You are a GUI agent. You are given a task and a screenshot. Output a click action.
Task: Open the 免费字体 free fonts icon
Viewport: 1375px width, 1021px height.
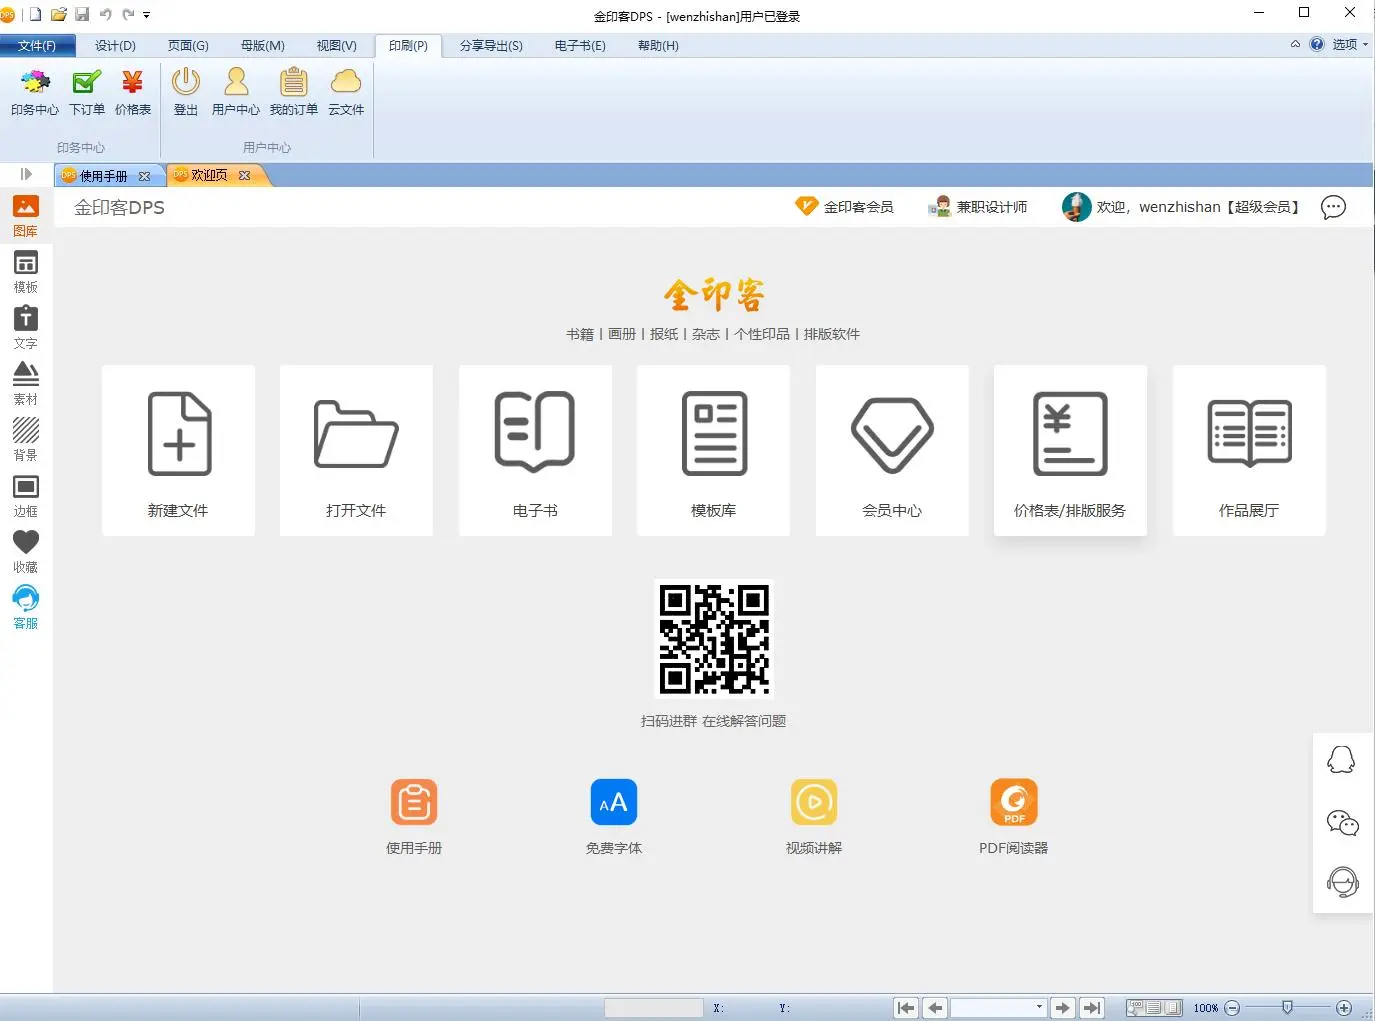(x=613, y=816)
